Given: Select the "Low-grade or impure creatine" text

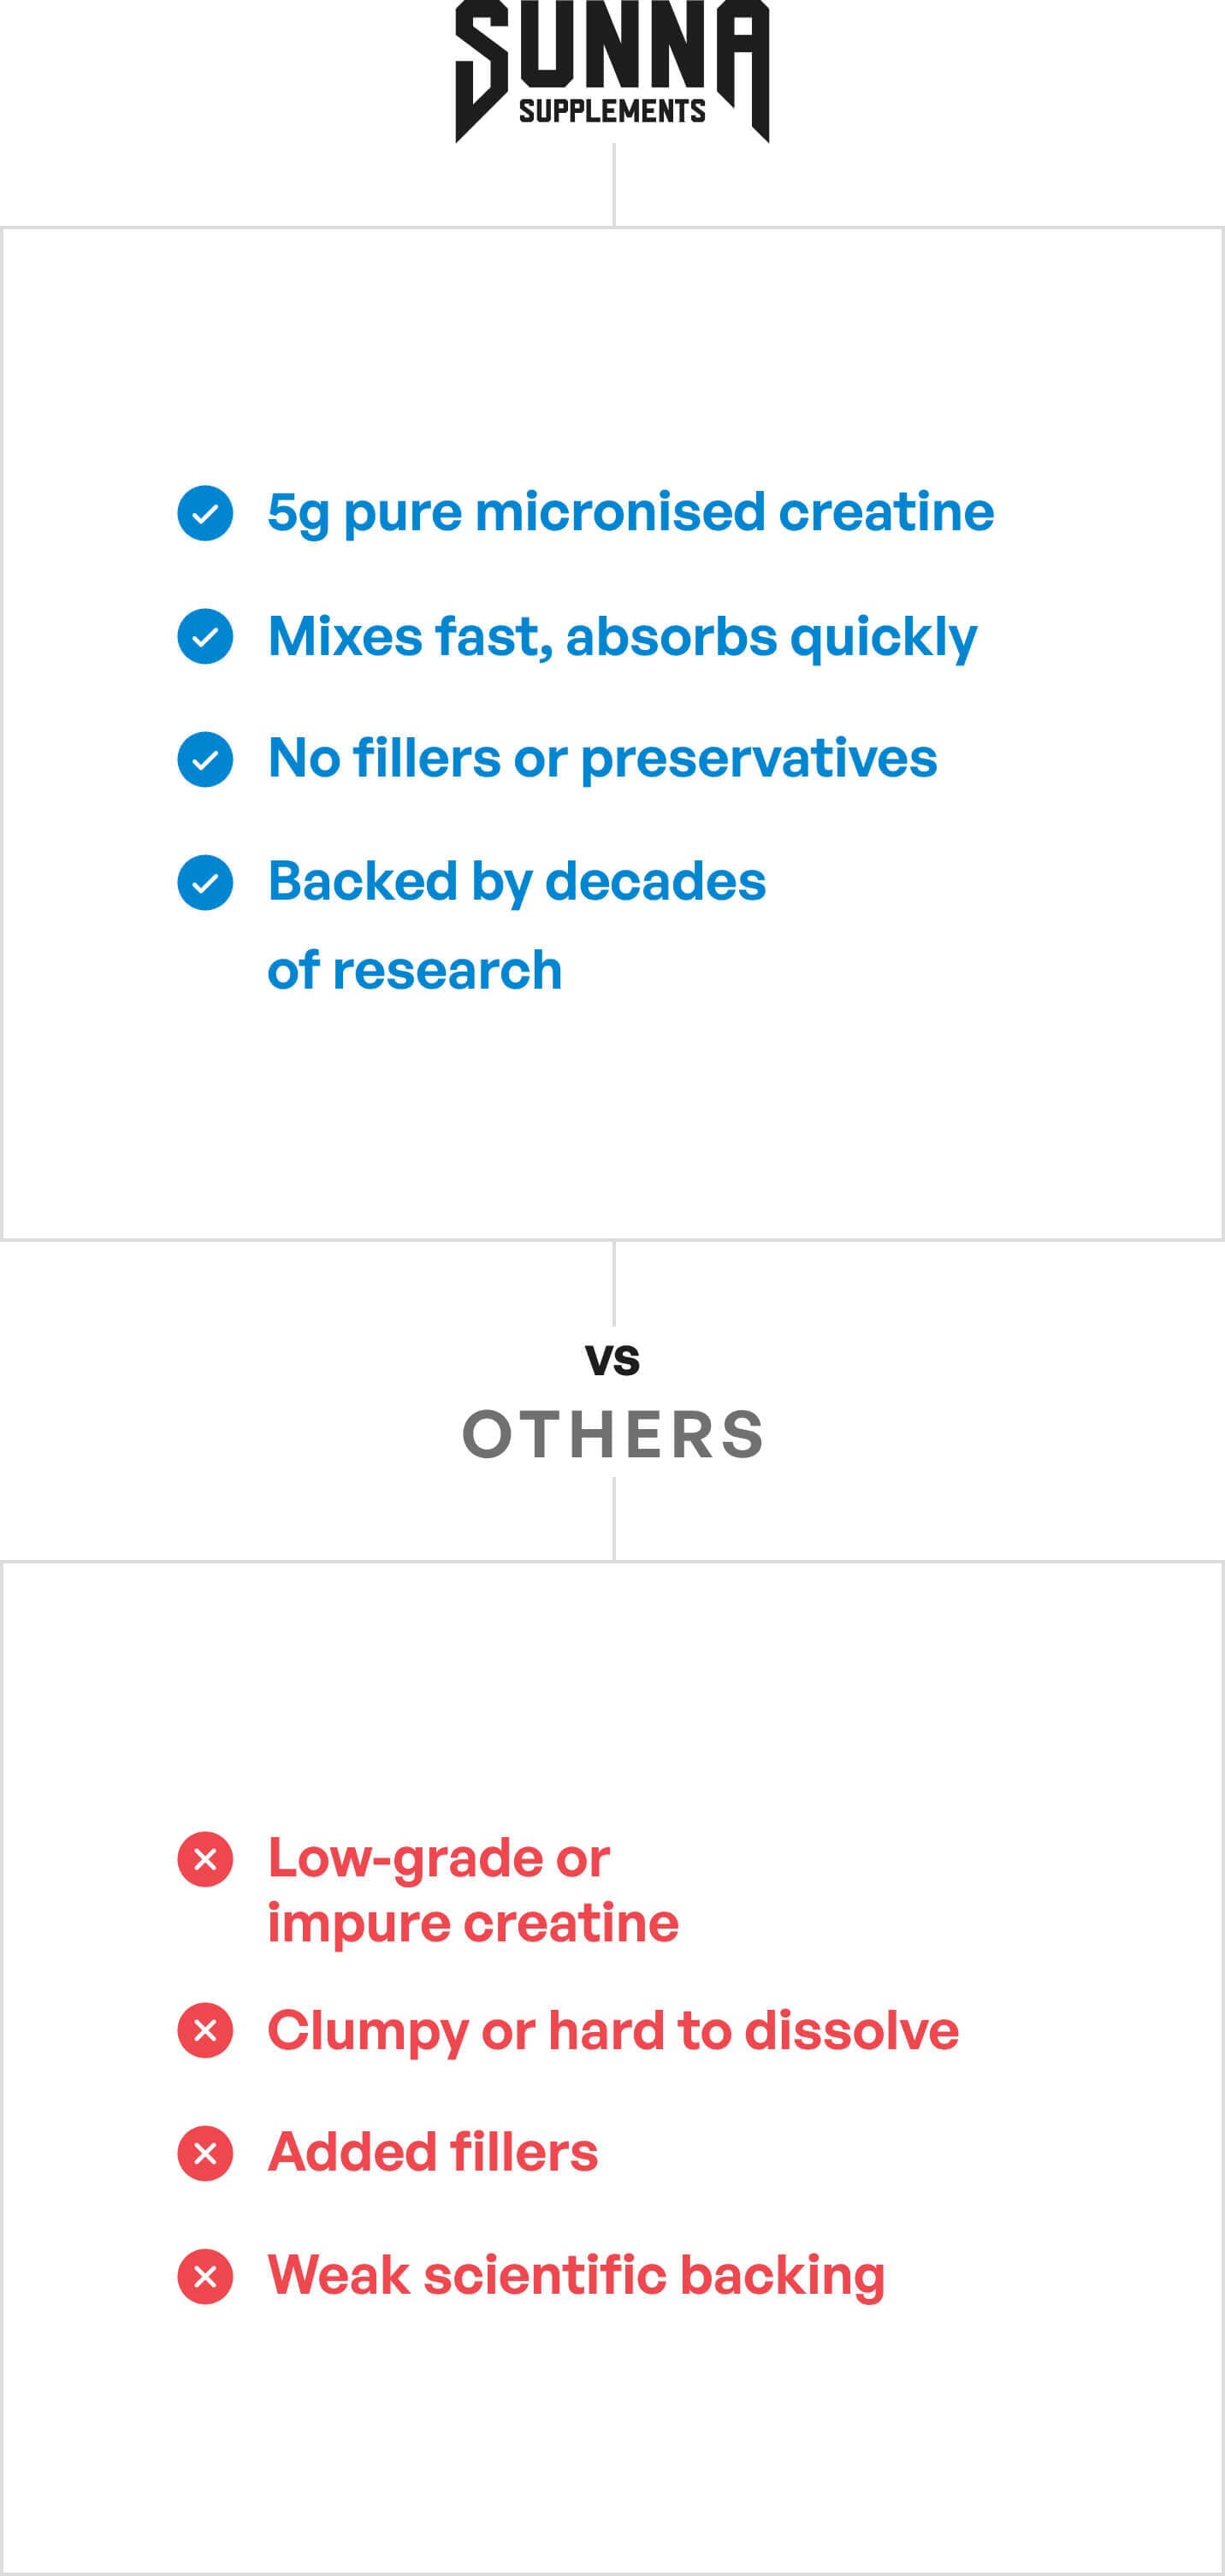Looking at the screenshot, I should (x=472, y=1890).
